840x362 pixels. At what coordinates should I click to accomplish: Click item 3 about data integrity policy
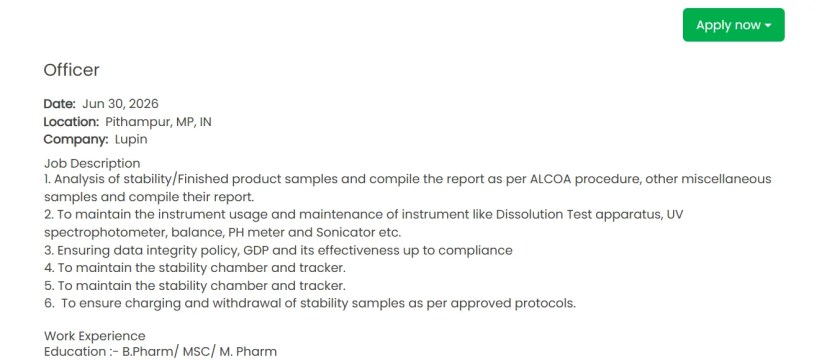[x=278, y=250]
